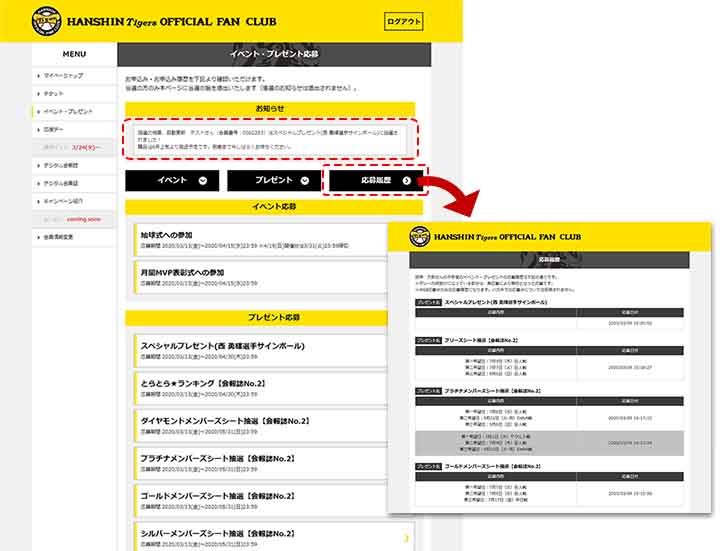The image size is (720, 551).
Task: Open 応募履歴 via the black button
Action: (x=376, y=180)
